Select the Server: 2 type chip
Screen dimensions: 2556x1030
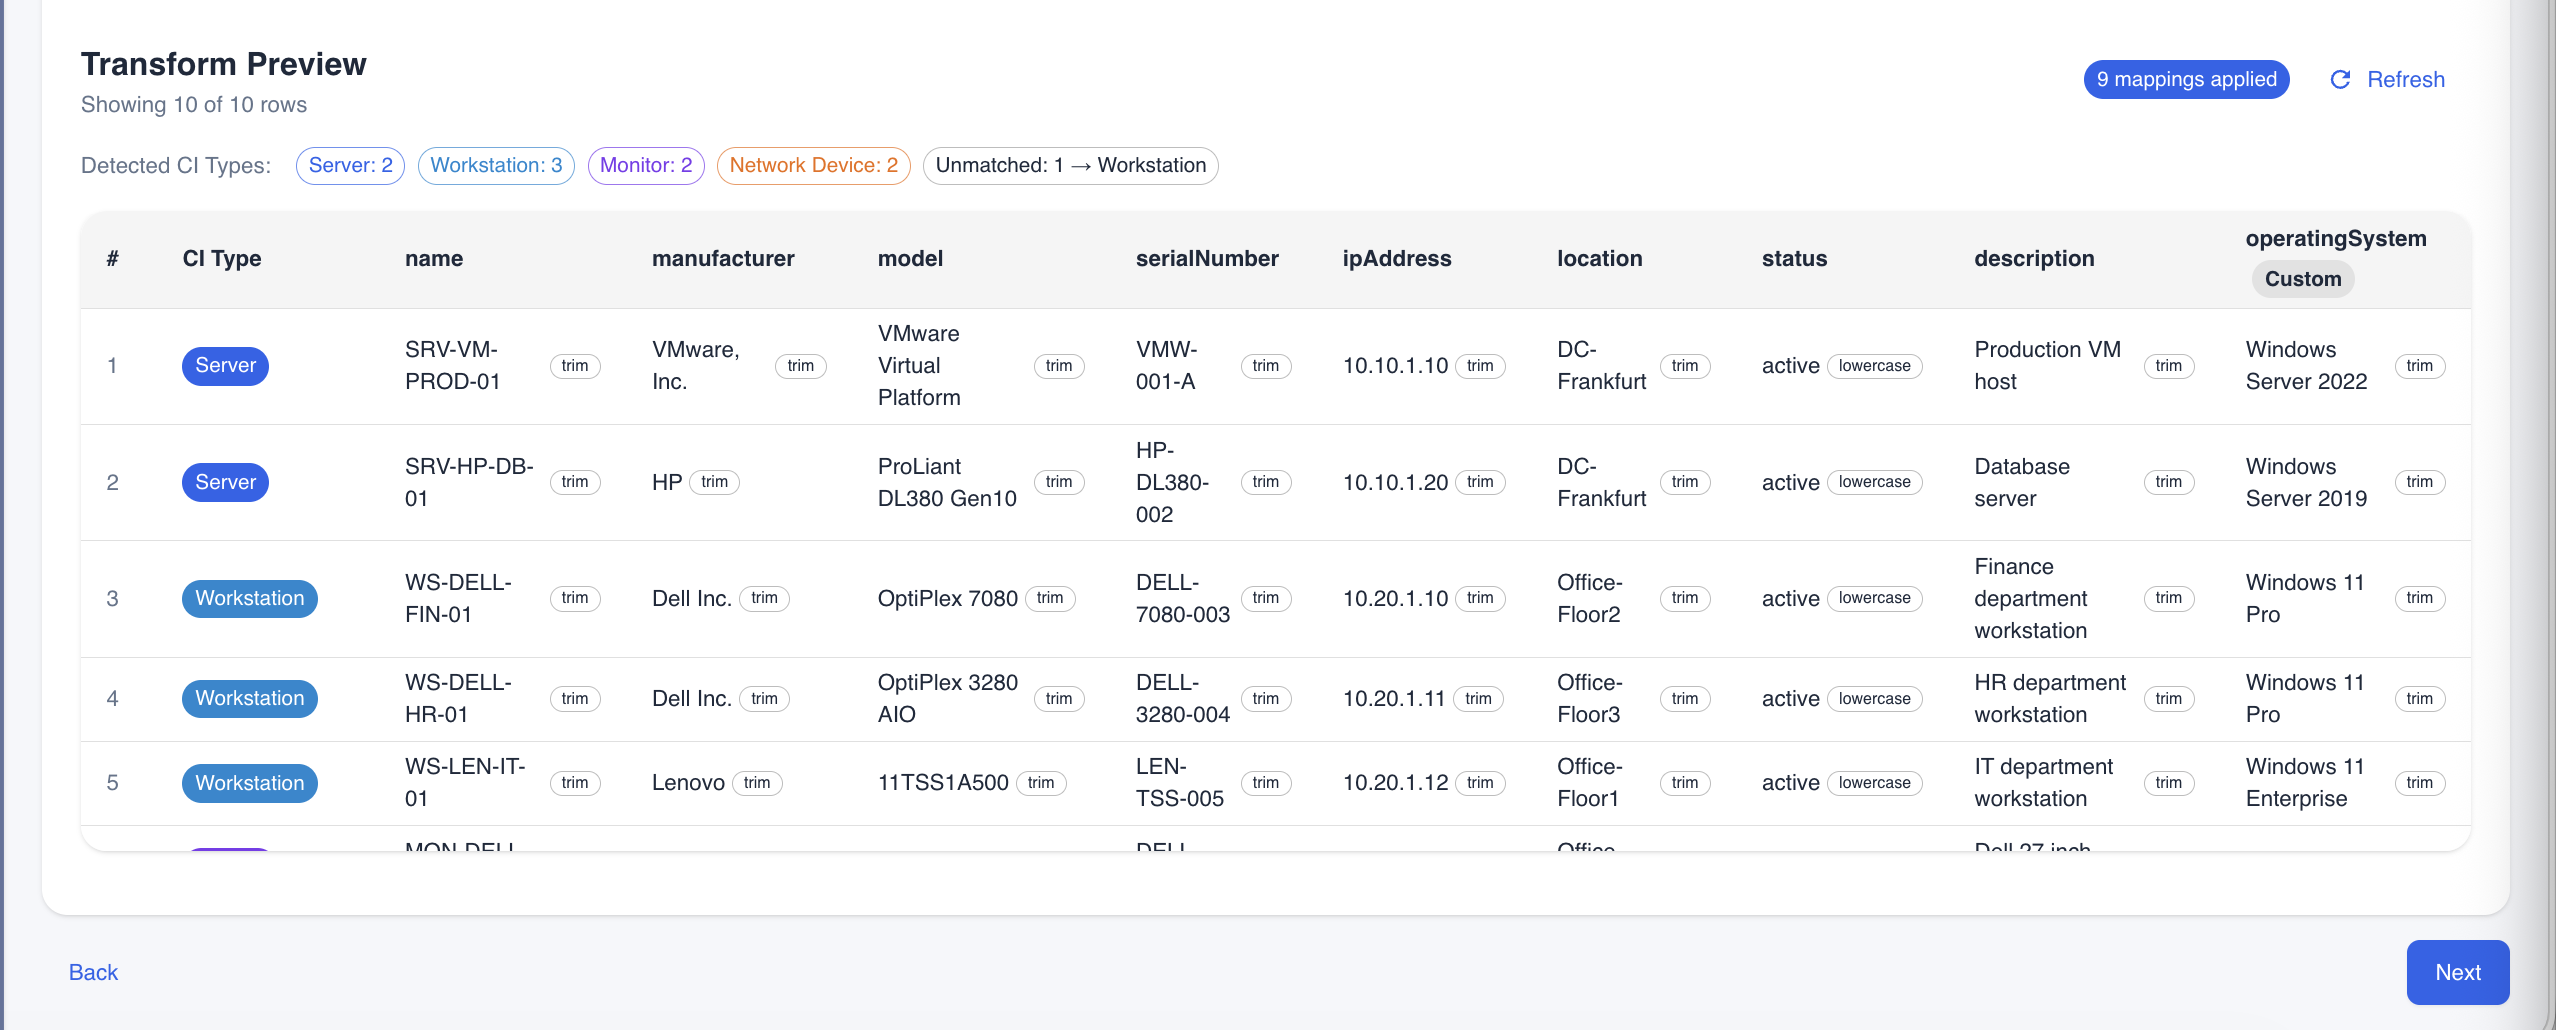click(350, 166)
